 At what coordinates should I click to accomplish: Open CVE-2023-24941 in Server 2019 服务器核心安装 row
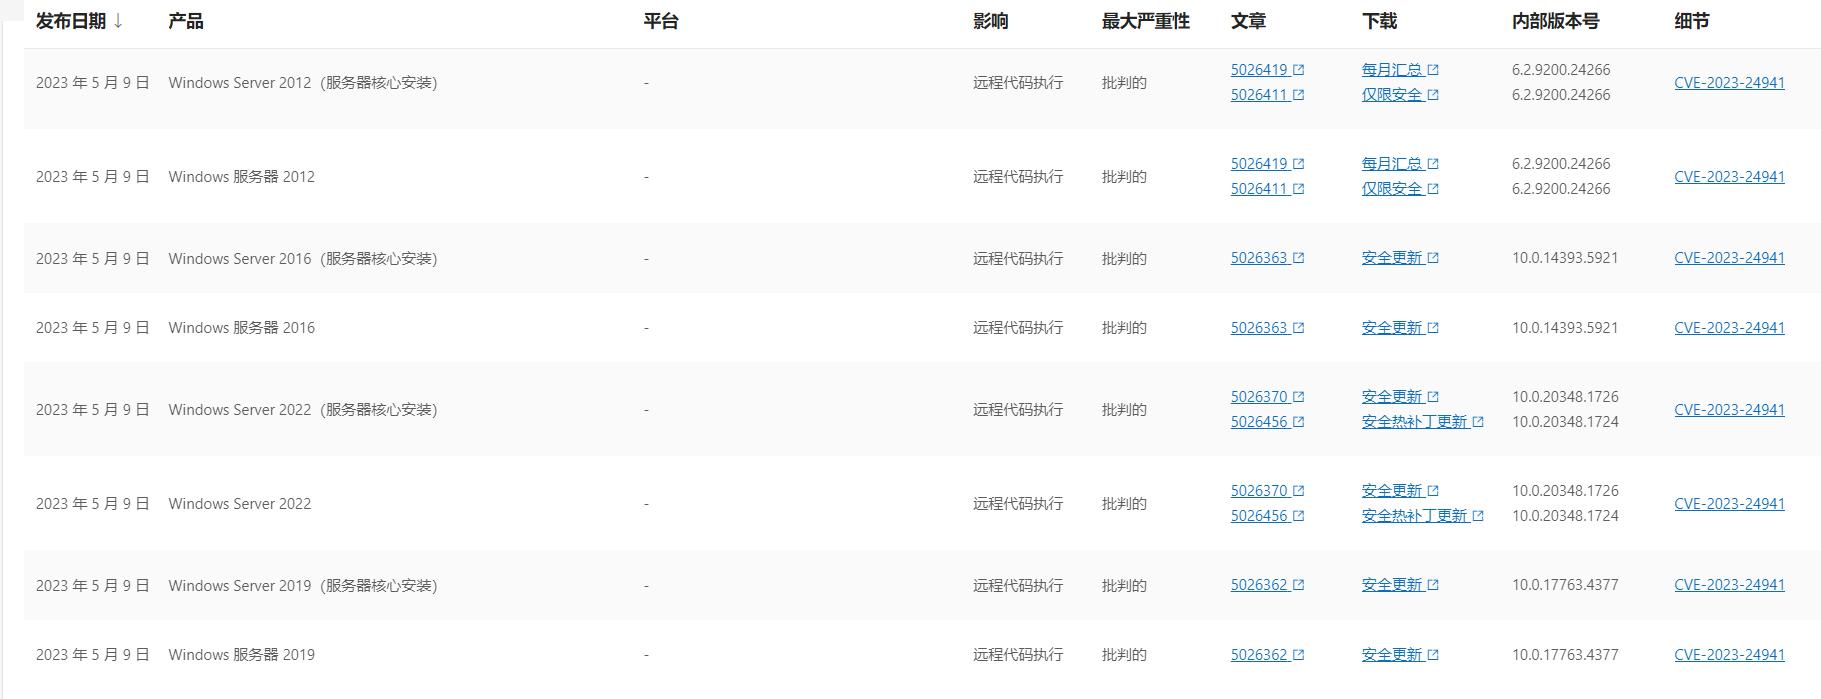click(x=1729, y=585)
